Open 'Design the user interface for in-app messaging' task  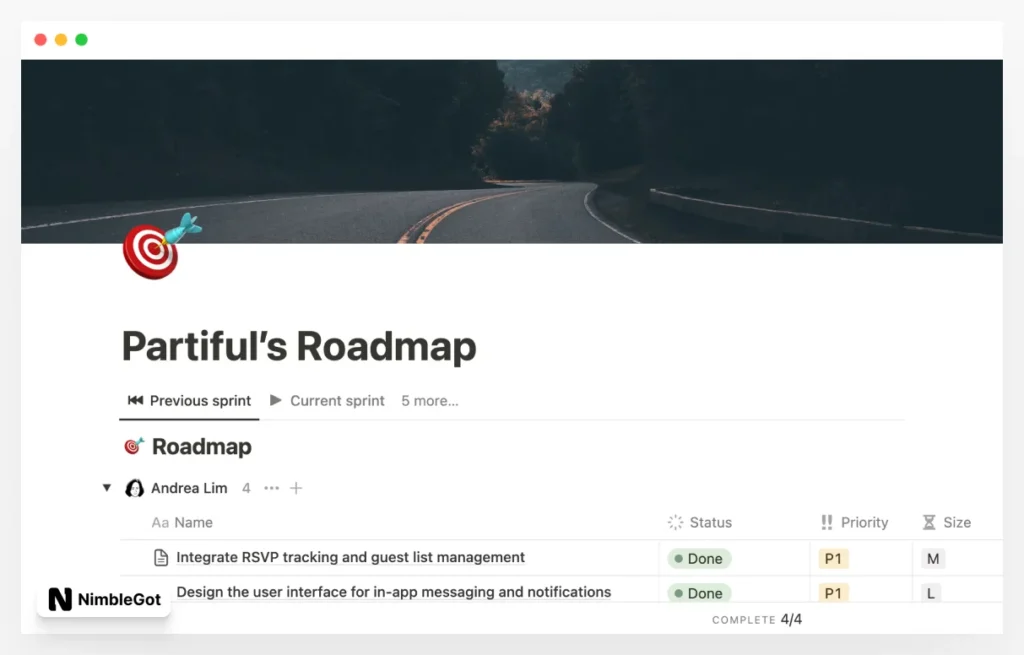point(393,592)
